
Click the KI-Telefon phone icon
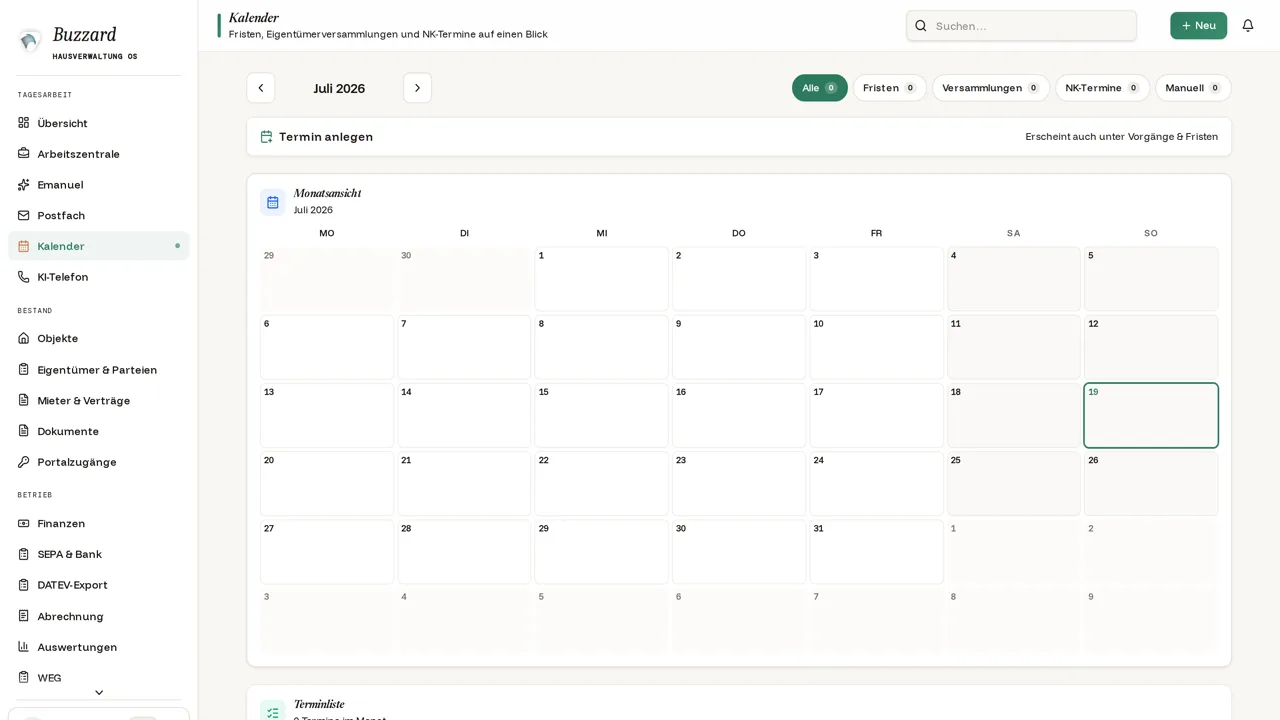pos(24,277)
